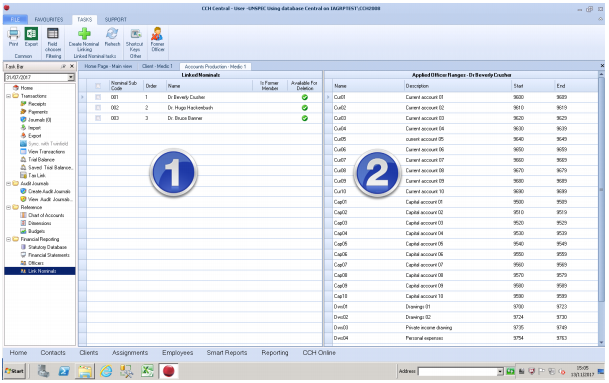This screenshot has height=383, width=609.
Task: Tick checkbox for Dr. Hugo Hackenbush row
Action: point(98,108)
